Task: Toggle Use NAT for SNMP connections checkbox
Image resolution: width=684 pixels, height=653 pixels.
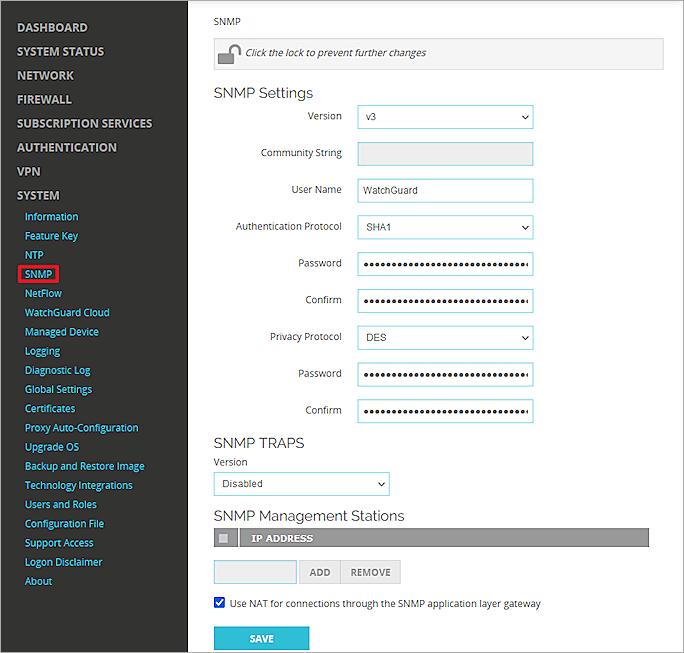Action: 220,603
